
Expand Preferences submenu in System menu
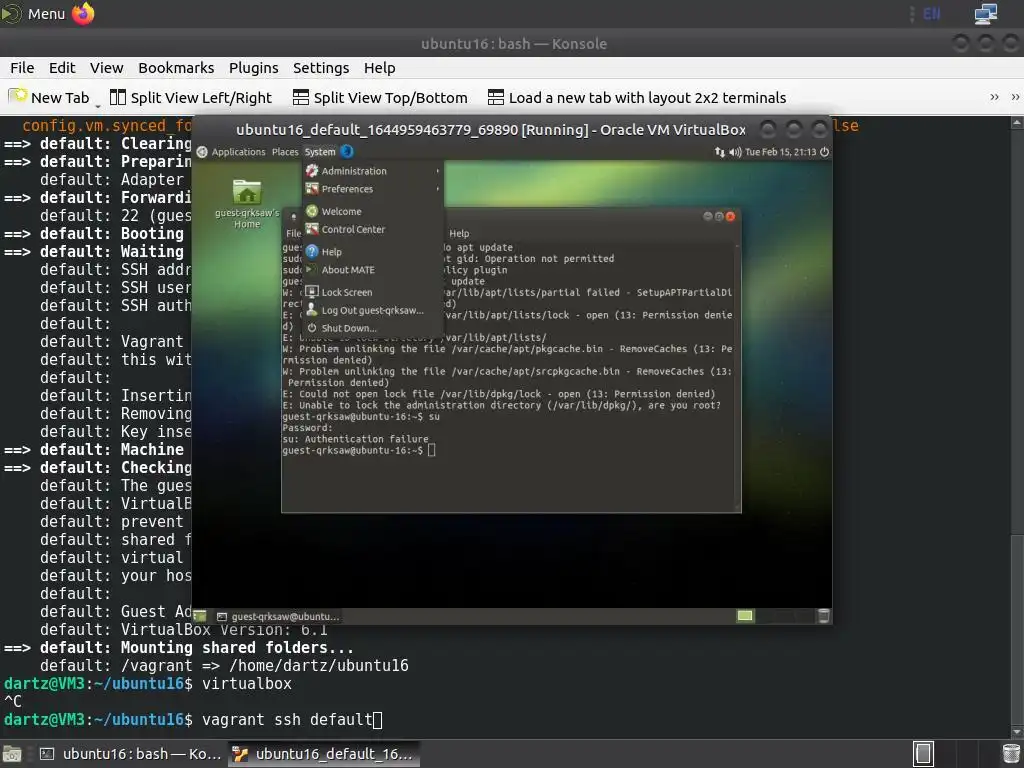pos(374,189)
